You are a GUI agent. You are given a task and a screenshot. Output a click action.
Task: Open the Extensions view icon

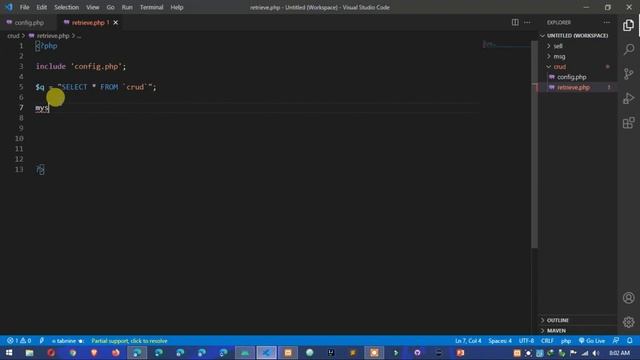pos(629,123)
